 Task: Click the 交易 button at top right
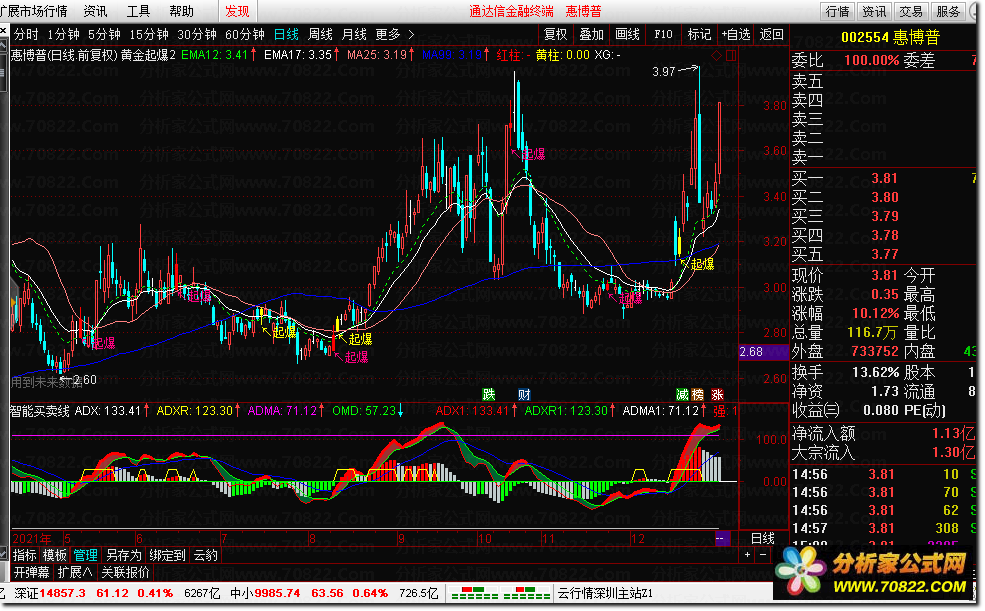tap(911, 11)
